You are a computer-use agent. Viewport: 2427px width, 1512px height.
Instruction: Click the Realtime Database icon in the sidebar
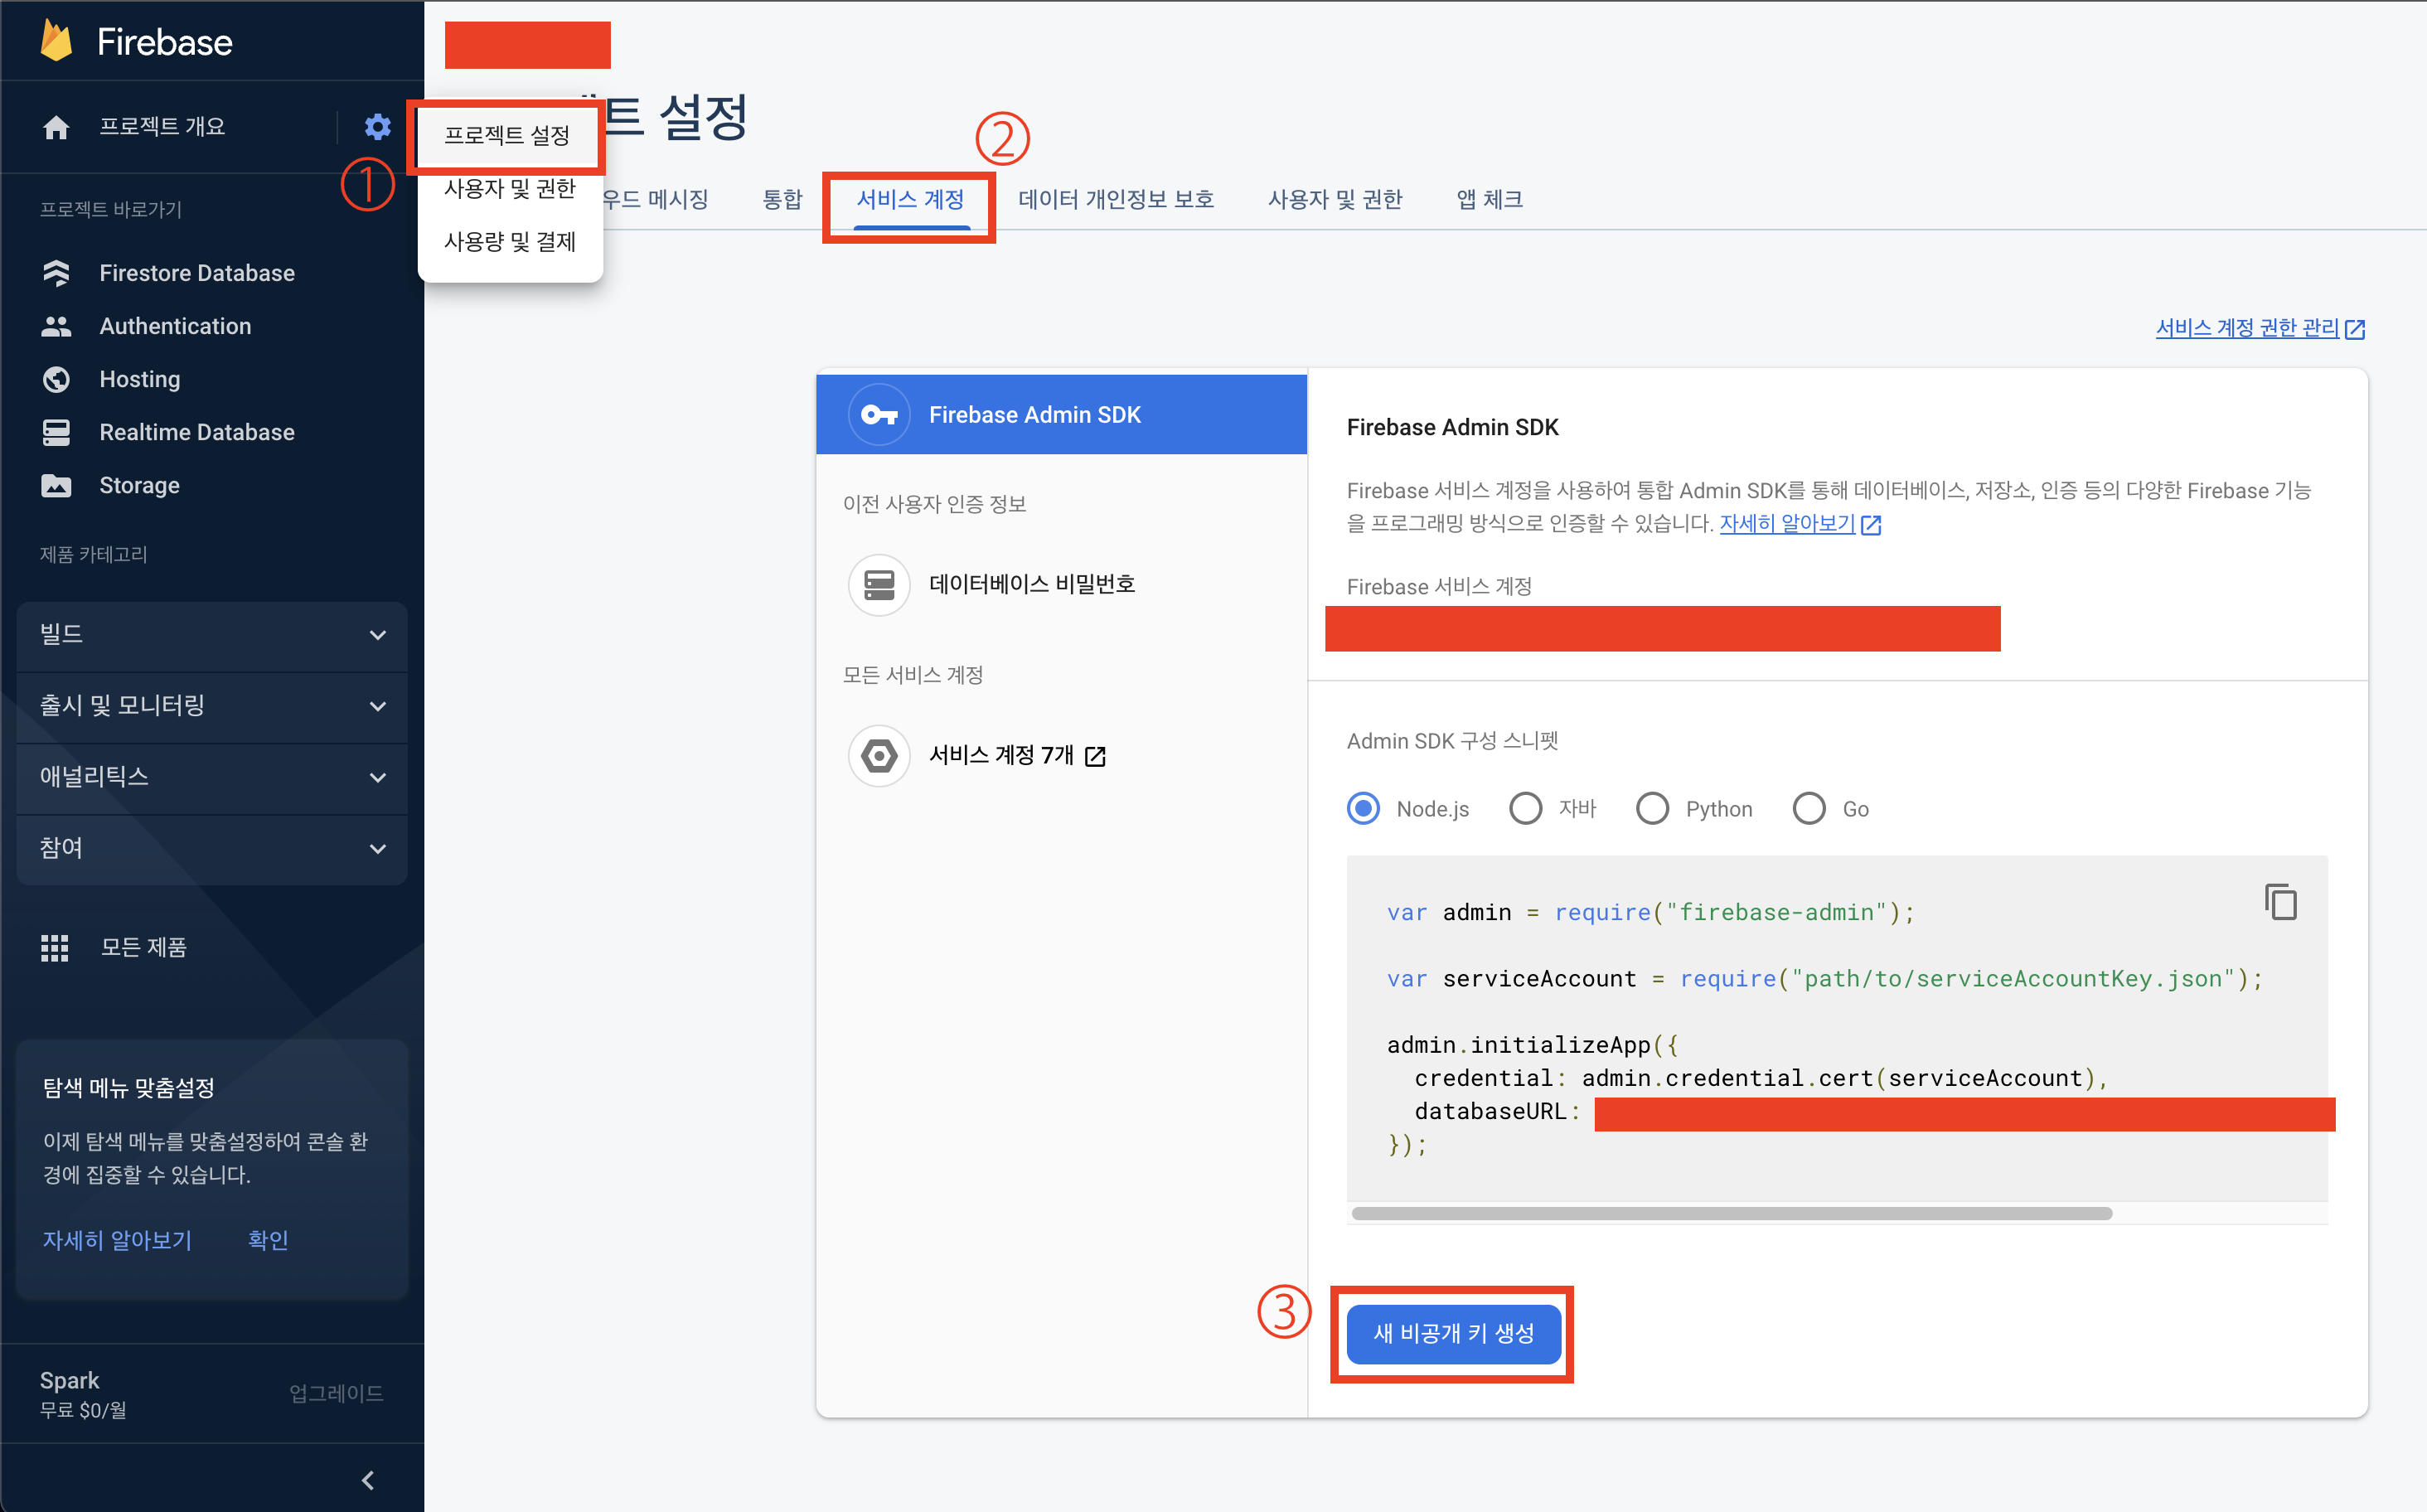coord(56,432)
